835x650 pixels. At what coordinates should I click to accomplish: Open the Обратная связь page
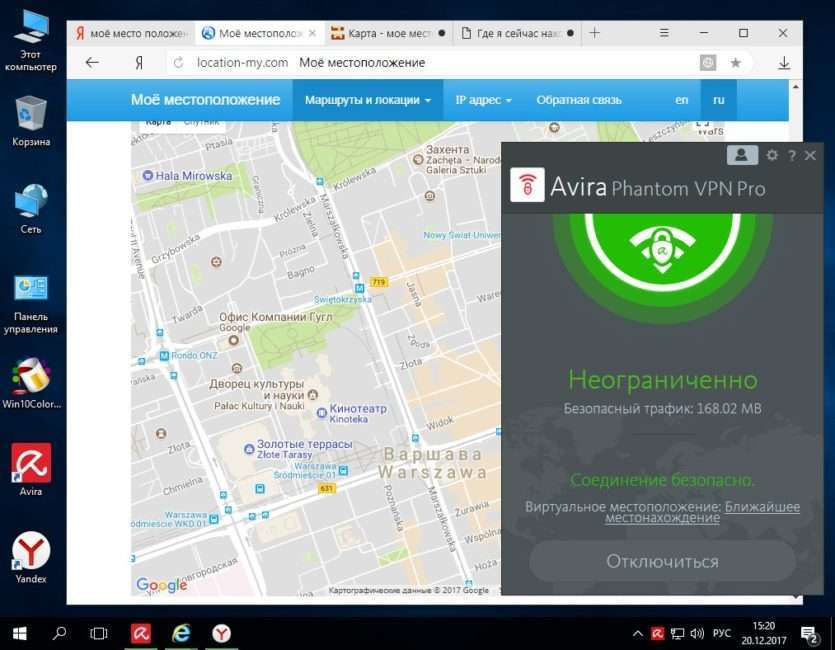pyautogui.click(x=579, y=100)
